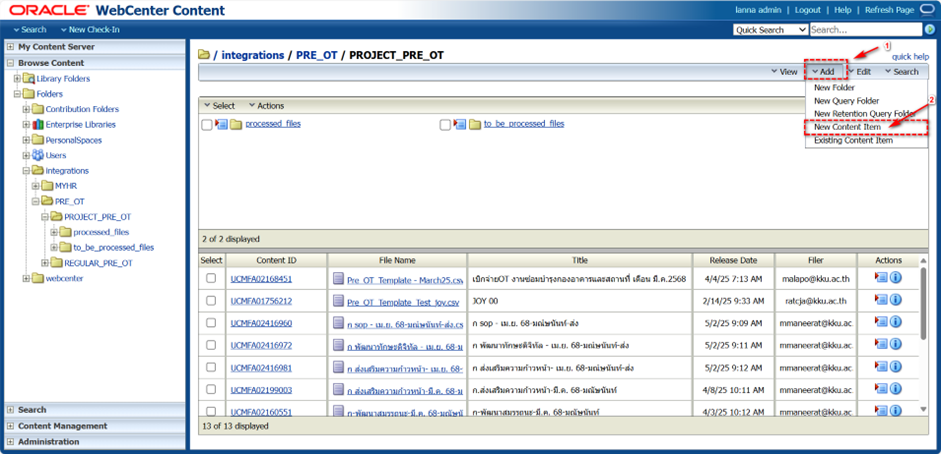The height and width of the screenshot is (454, 941).
Task: Click the Logout link
Action: tap(807, 10)
